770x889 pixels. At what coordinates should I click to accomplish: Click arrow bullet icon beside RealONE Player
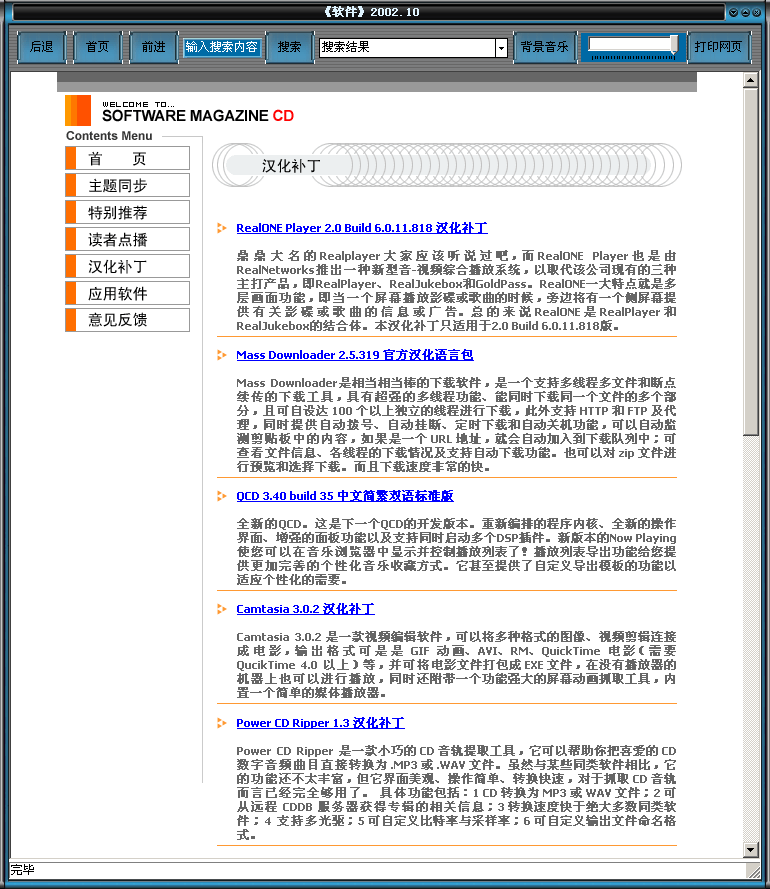point(222,228)
